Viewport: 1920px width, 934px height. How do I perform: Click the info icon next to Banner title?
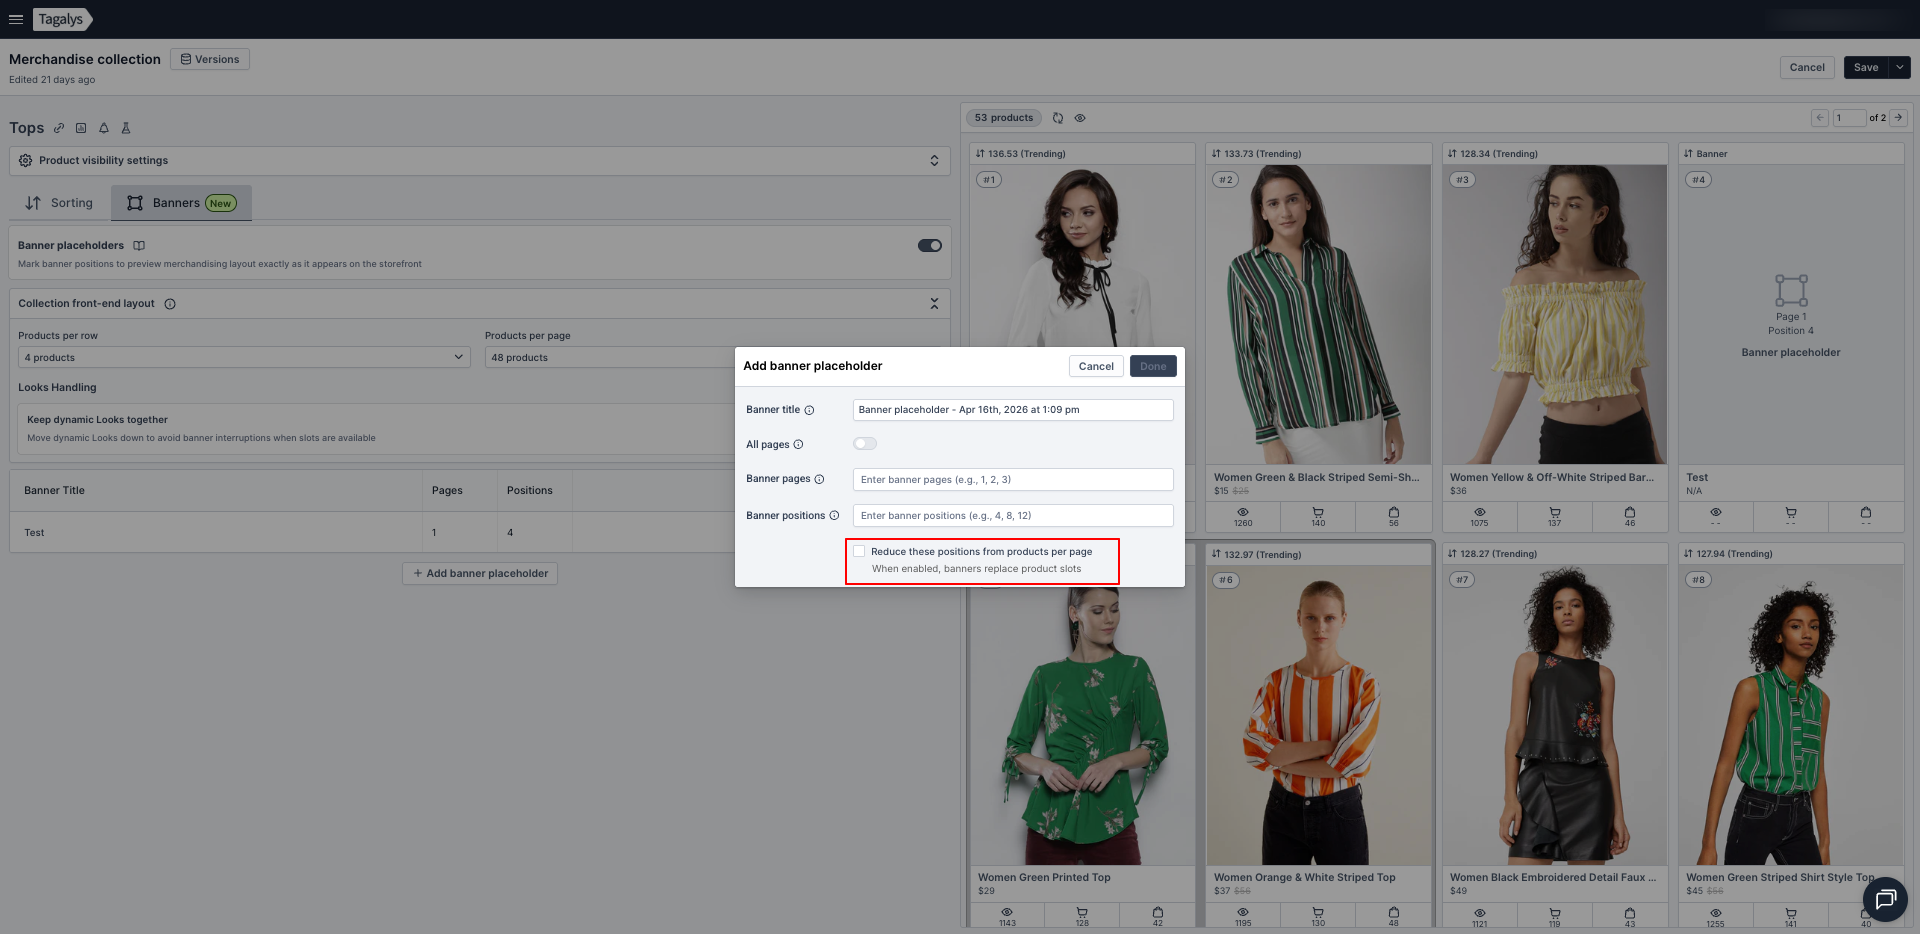point(809,410)
